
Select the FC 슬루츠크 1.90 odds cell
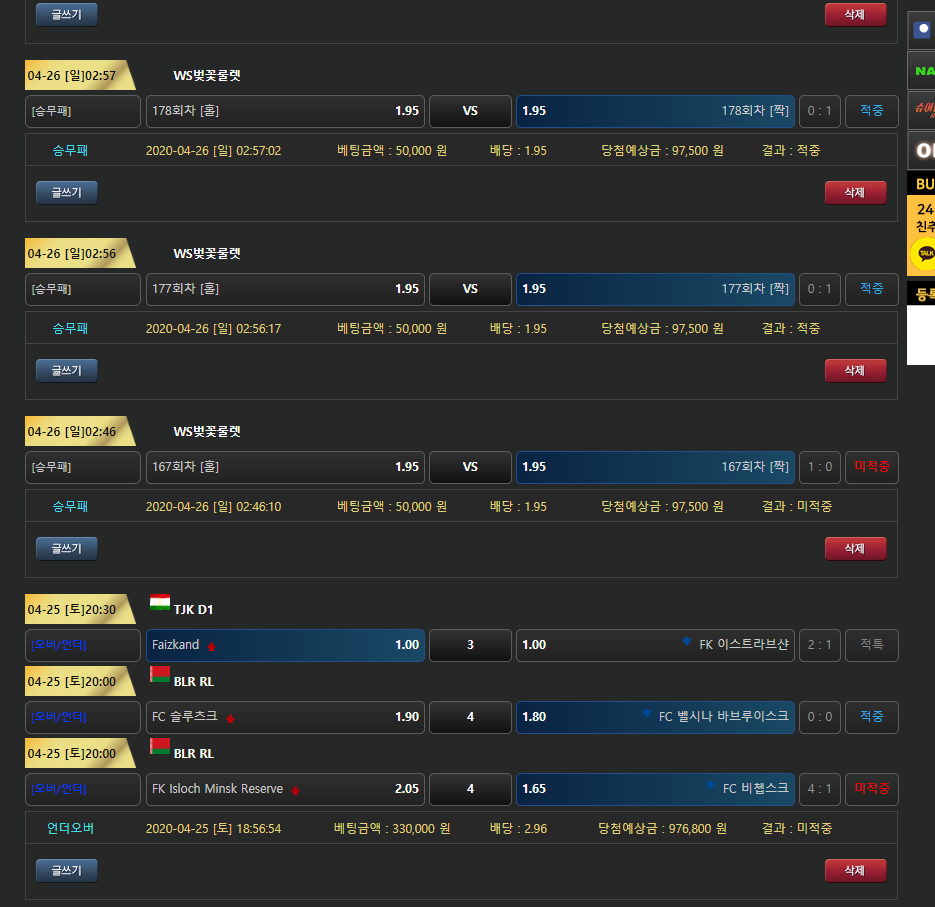point(285,717)
